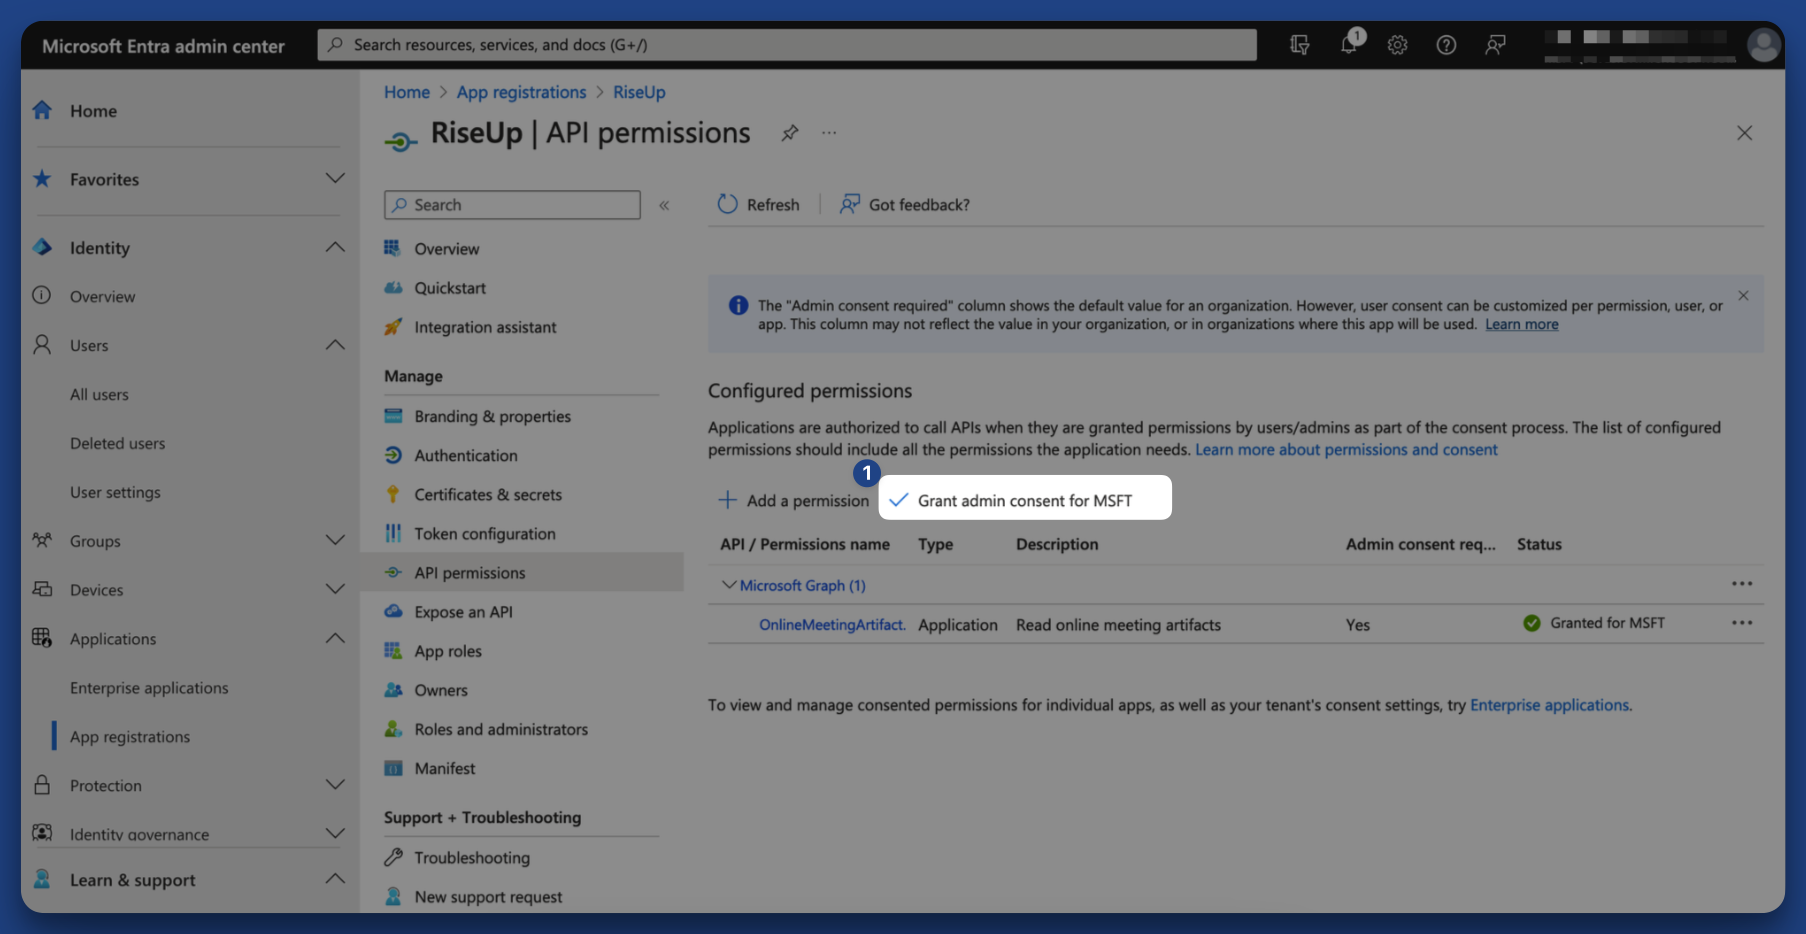Collapse the Favorites section

click(x=335, y=179)
